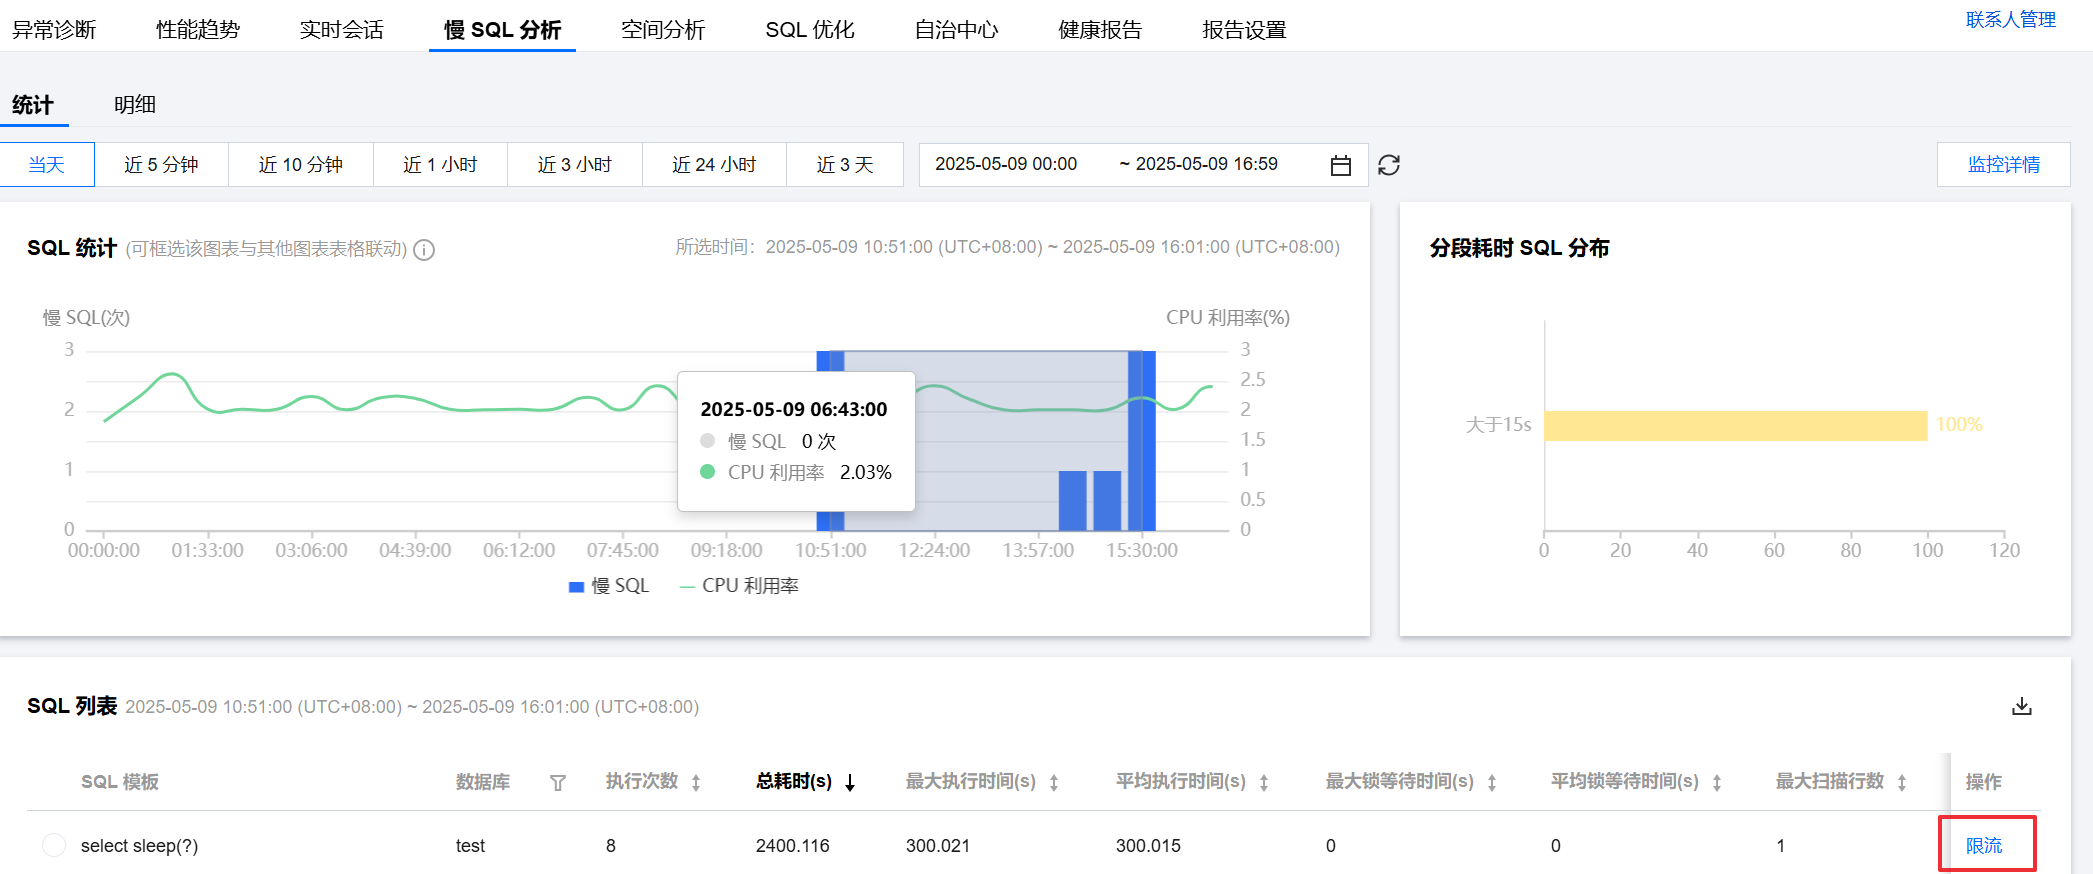This screenshot has width=2093, height=874.
Task: Open the 数据库 column filter icon
Action: pos(558,783)
